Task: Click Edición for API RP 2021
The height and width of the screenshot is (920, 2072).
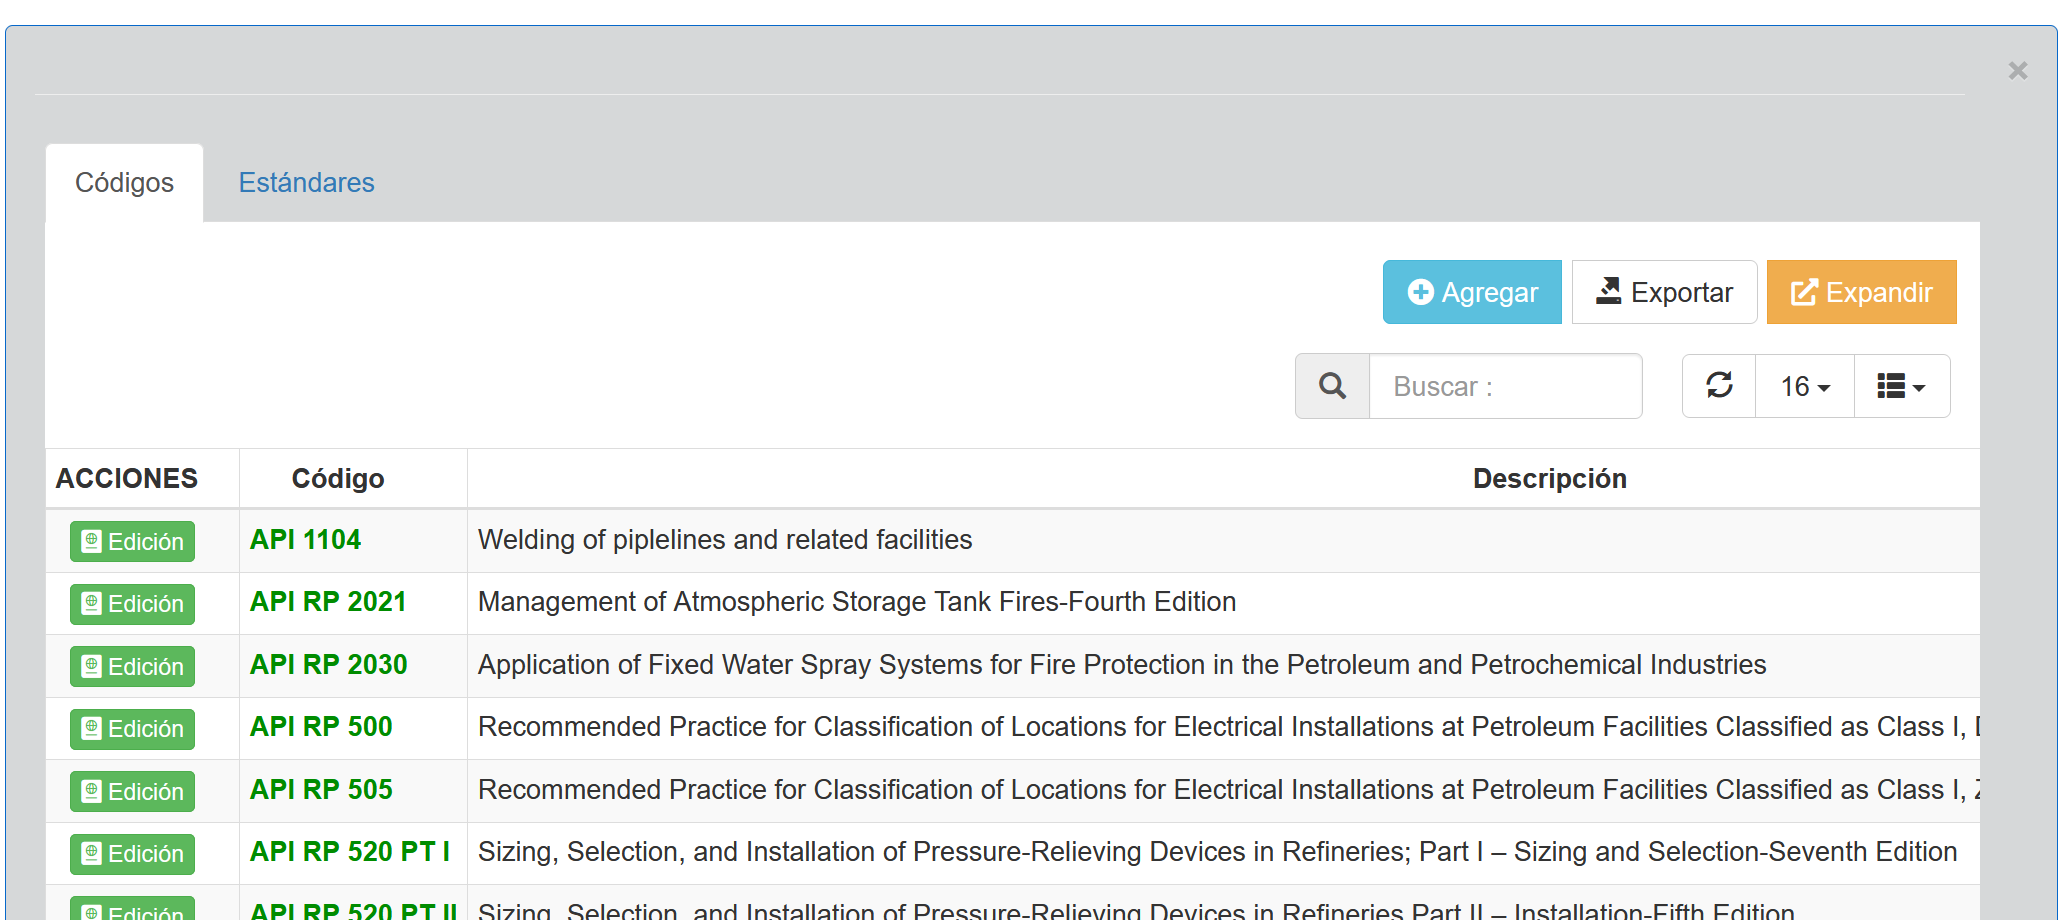Action: [132, 604]
